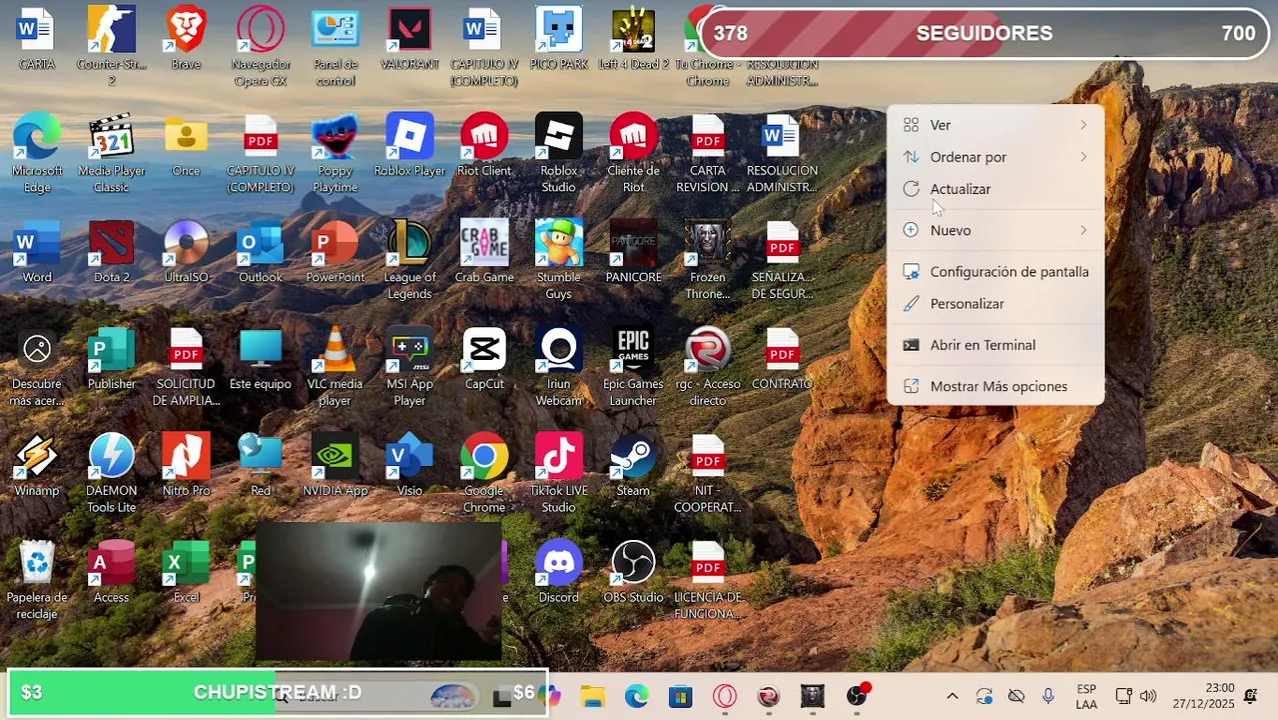Launch Dota 2 shortcut
Screen dimensions: 1278x720
[111, 253]
